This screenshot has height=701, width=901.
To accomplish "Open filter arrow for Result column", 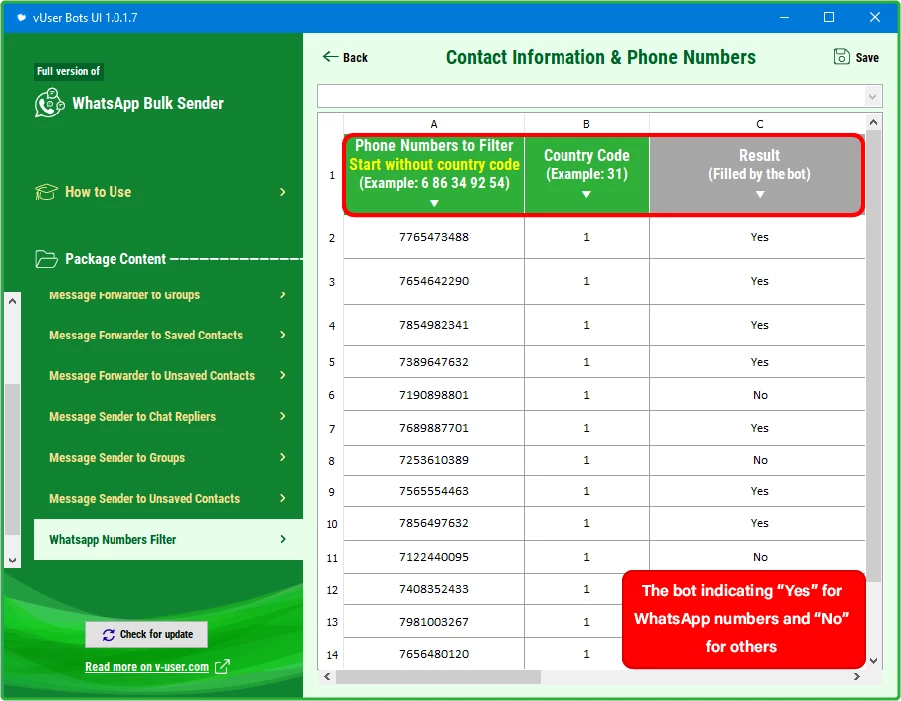I will 760,194.
